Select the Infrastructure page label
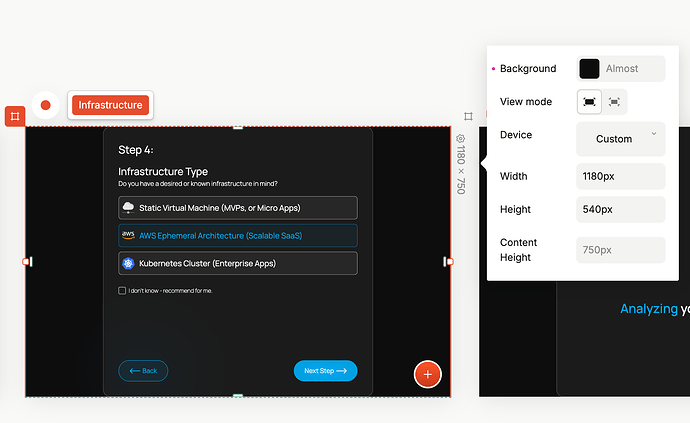This screenshot has height=423, width=690. click(110, 105)
